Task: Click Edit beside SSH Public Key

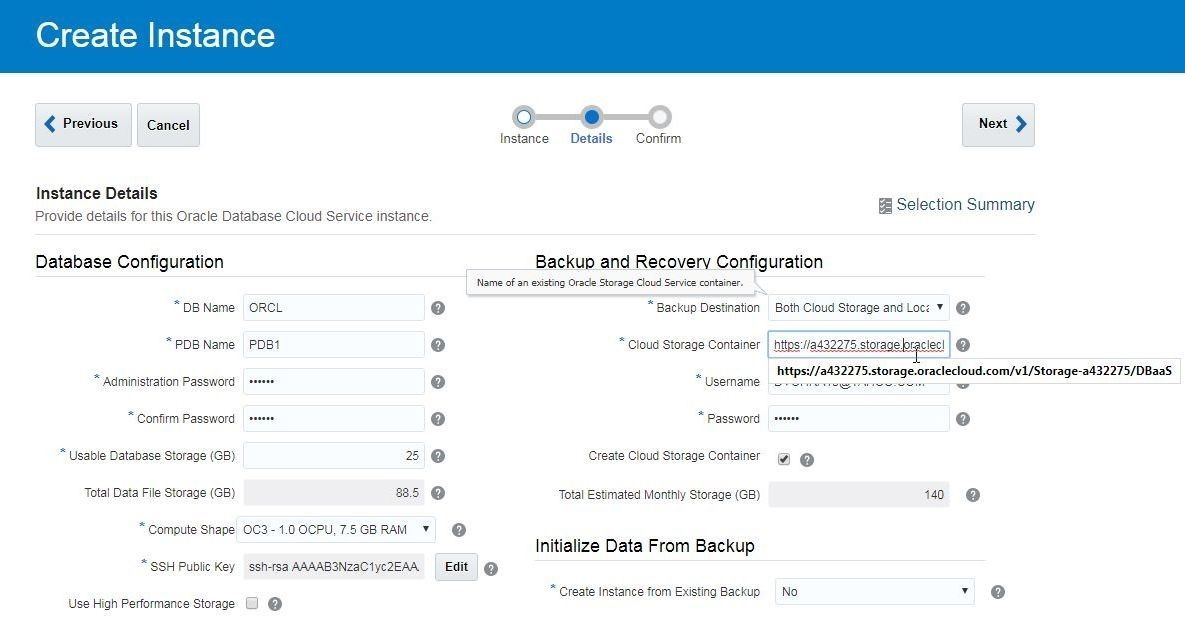Action: click(x=456, y=567)
